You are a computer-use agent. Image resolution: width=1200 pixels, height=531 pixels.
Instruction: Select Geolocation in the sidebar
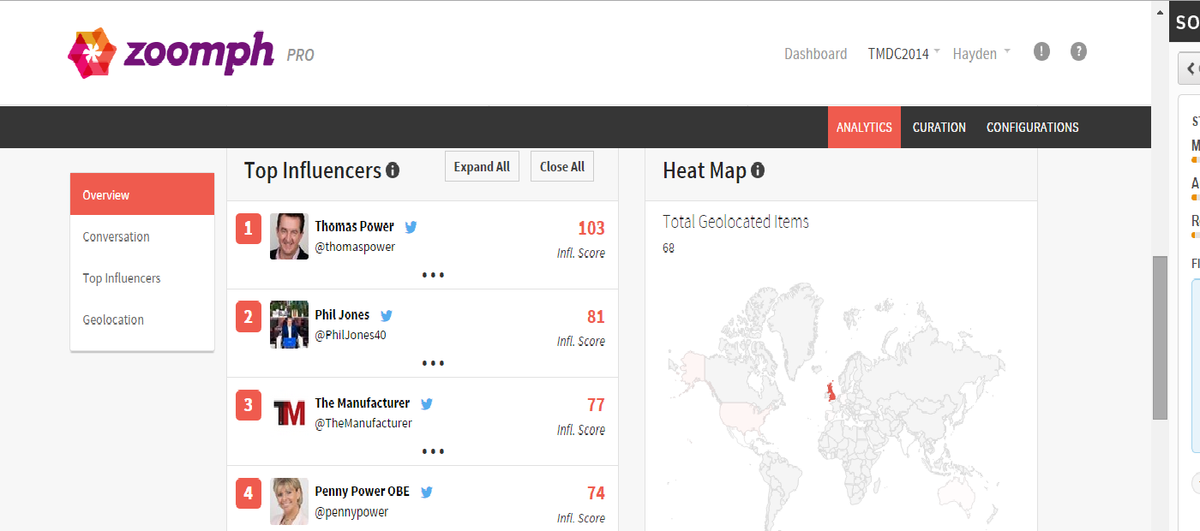(x=142, y=320)
